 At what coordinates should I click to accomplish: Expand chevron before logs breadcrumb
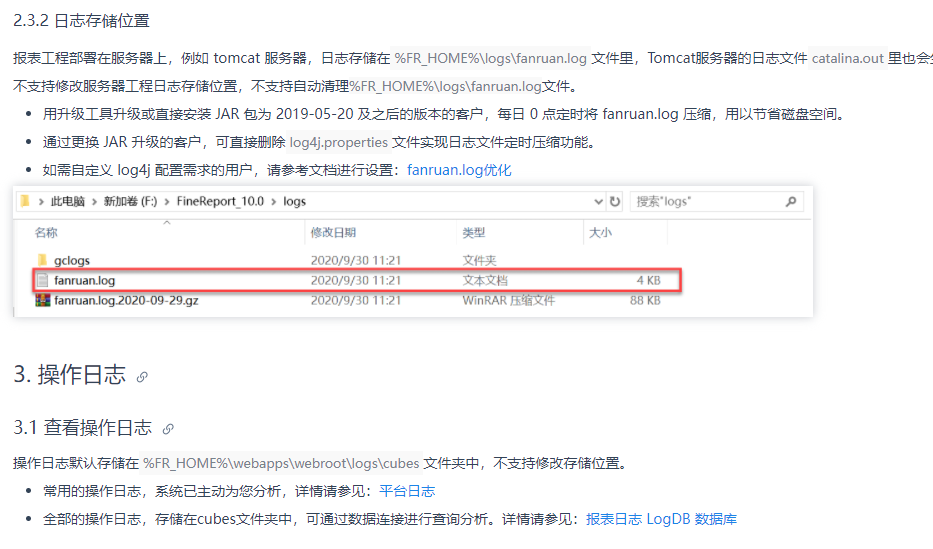274,202
